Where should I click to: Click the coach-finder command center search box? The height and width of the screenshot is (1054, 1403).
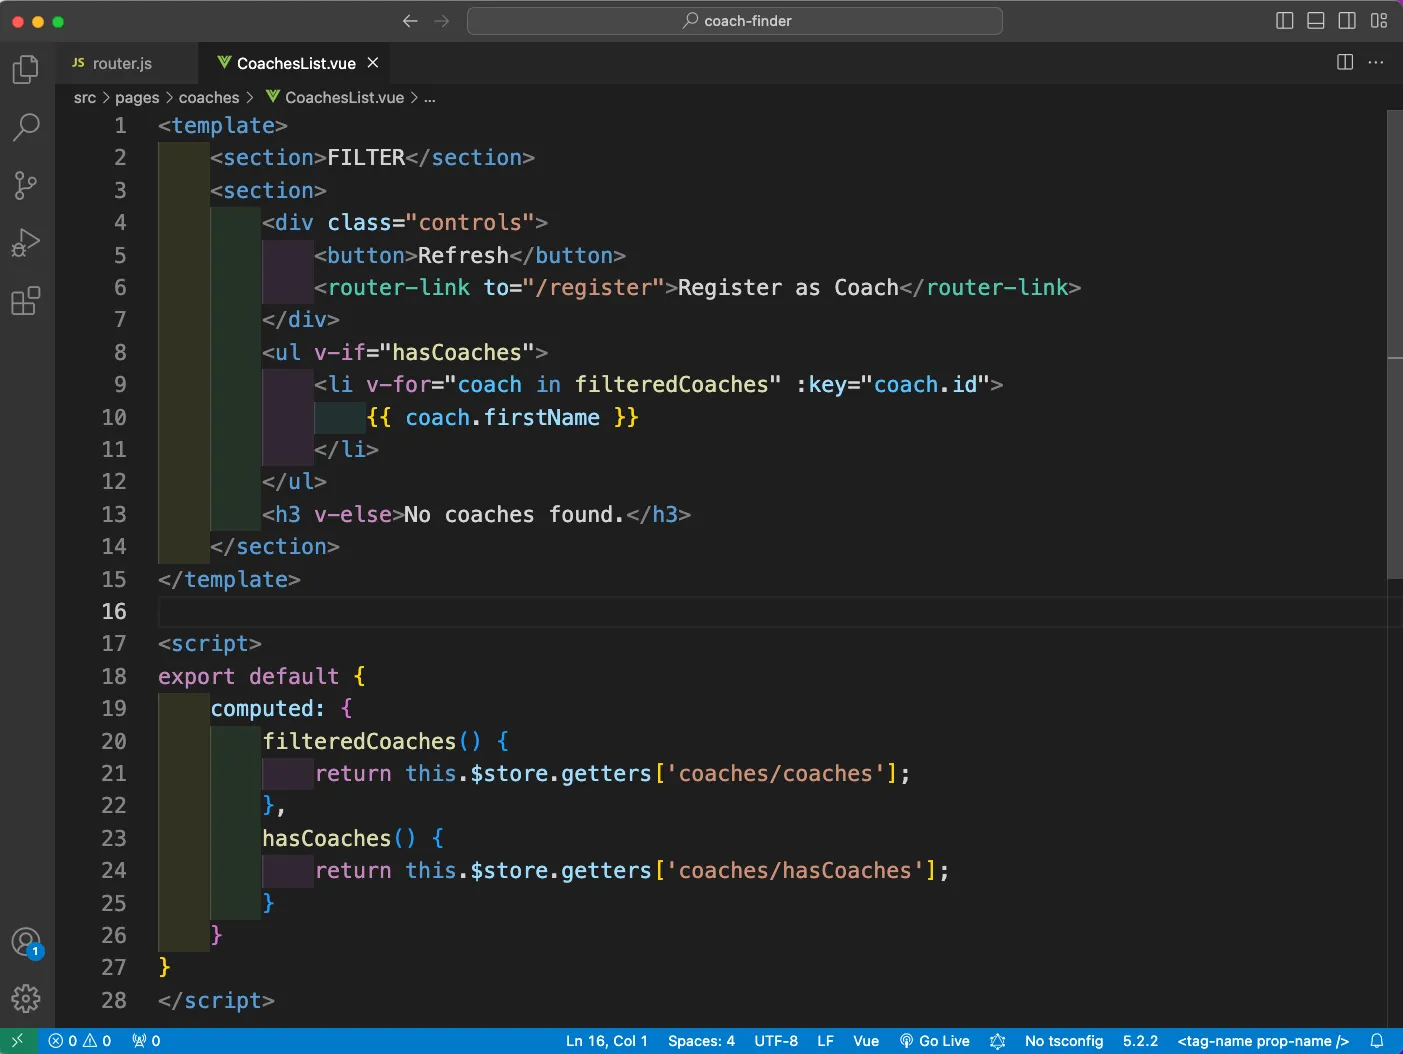click(735, 21)
